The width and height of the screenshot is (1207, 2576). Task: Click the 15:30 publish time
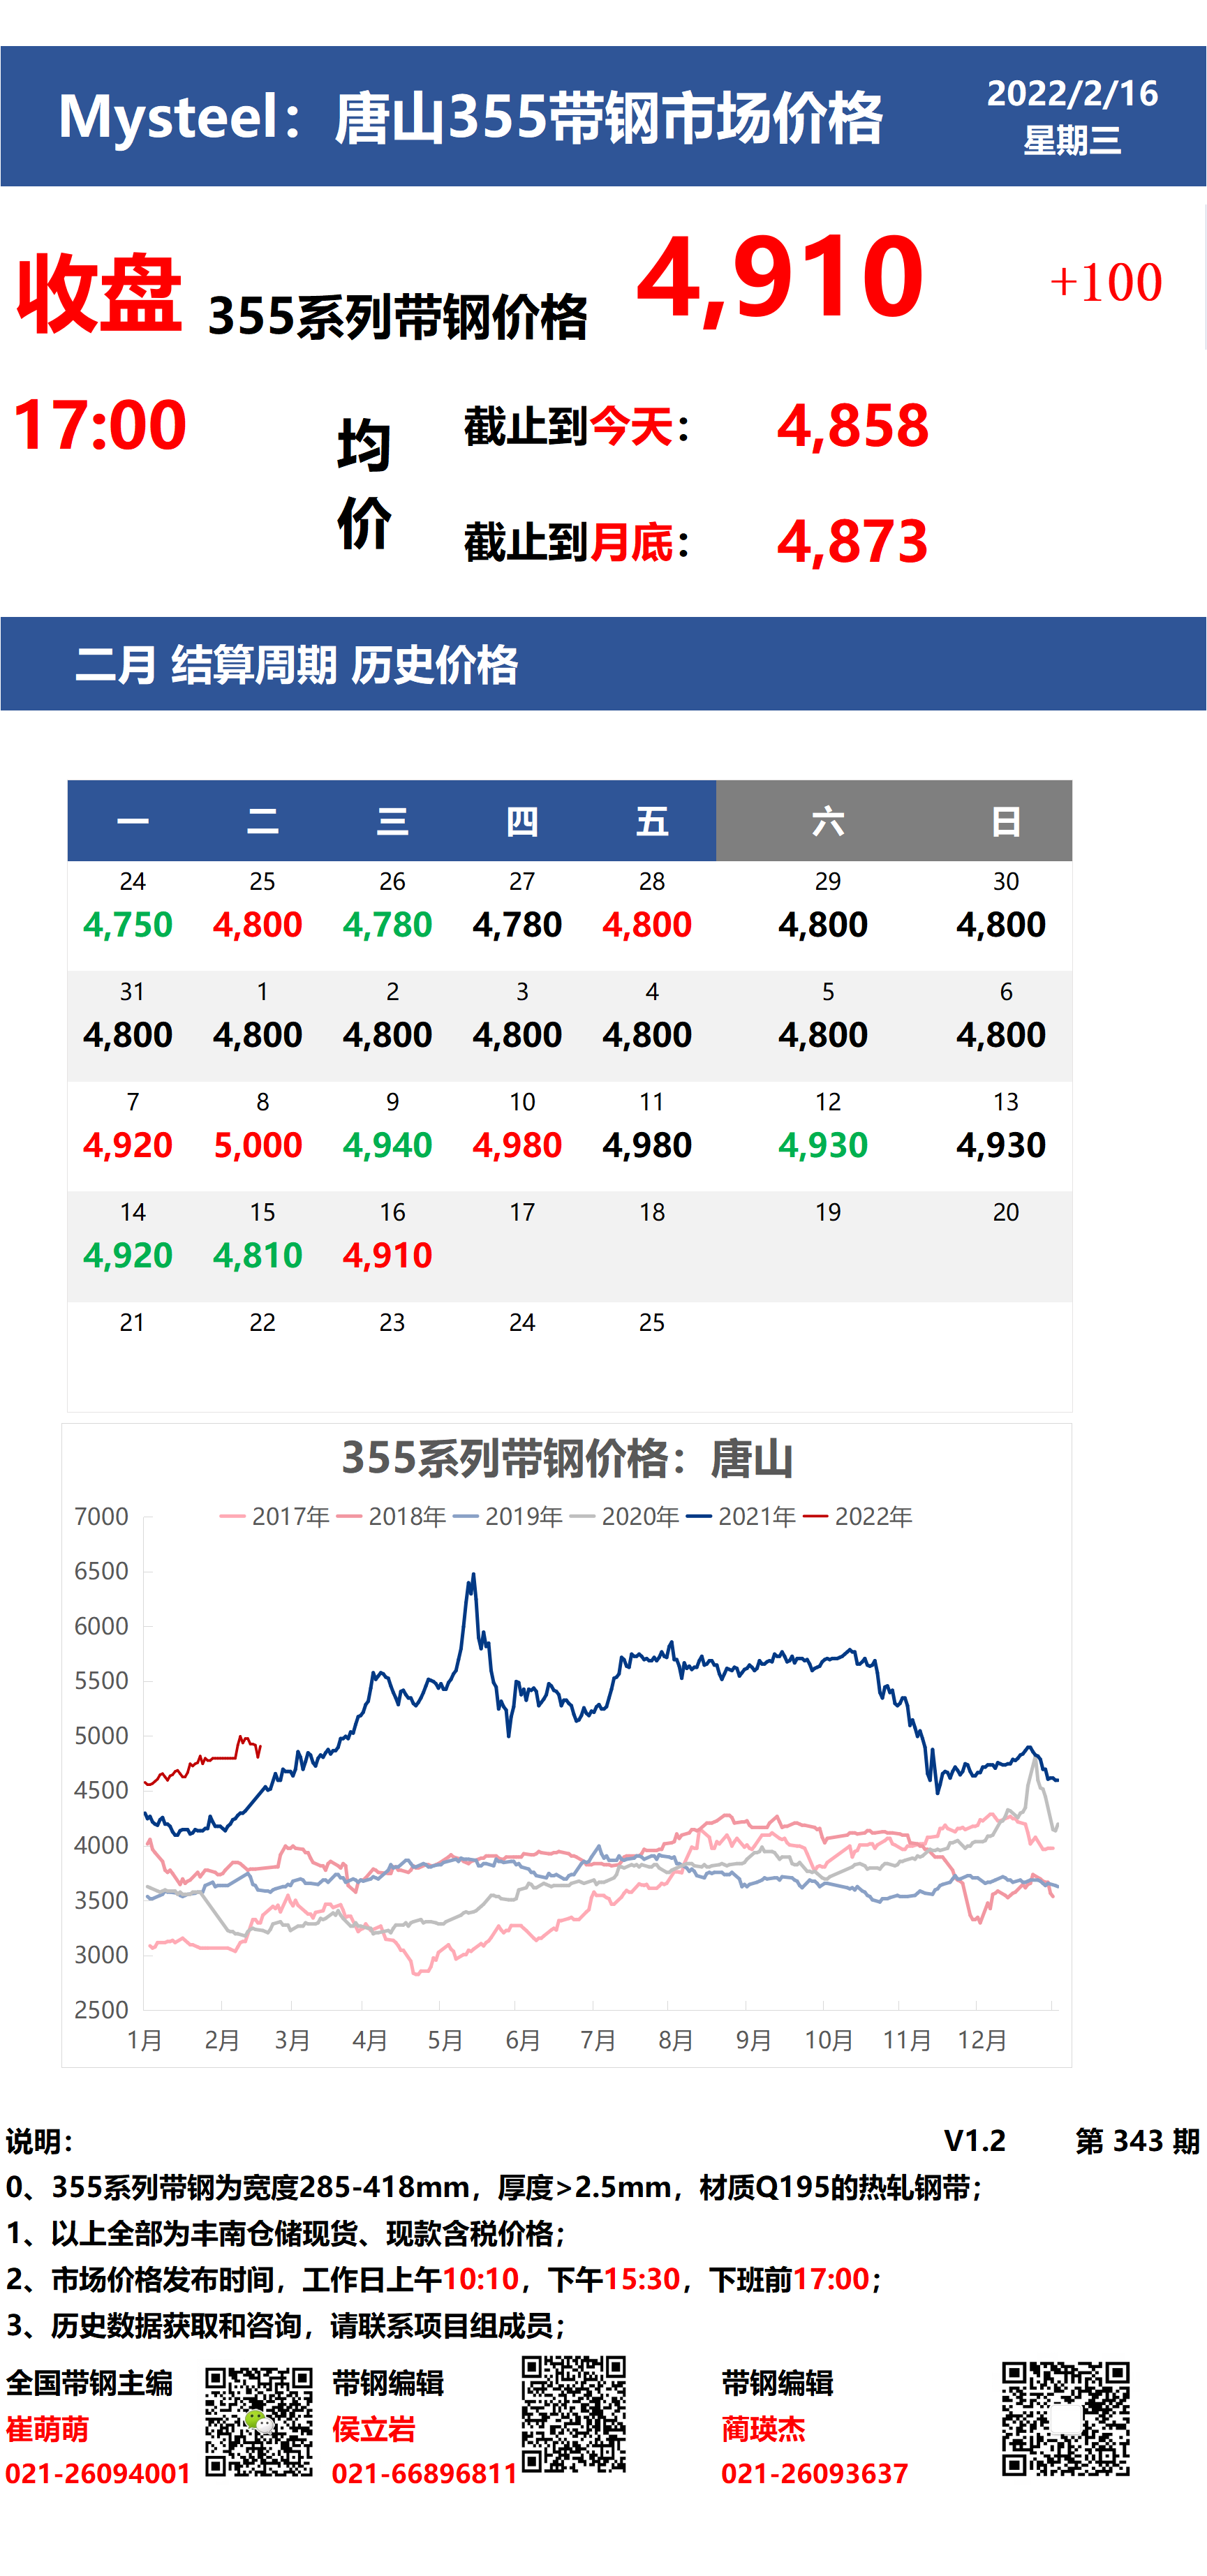pyautogui.click(x=642, y=2279)
